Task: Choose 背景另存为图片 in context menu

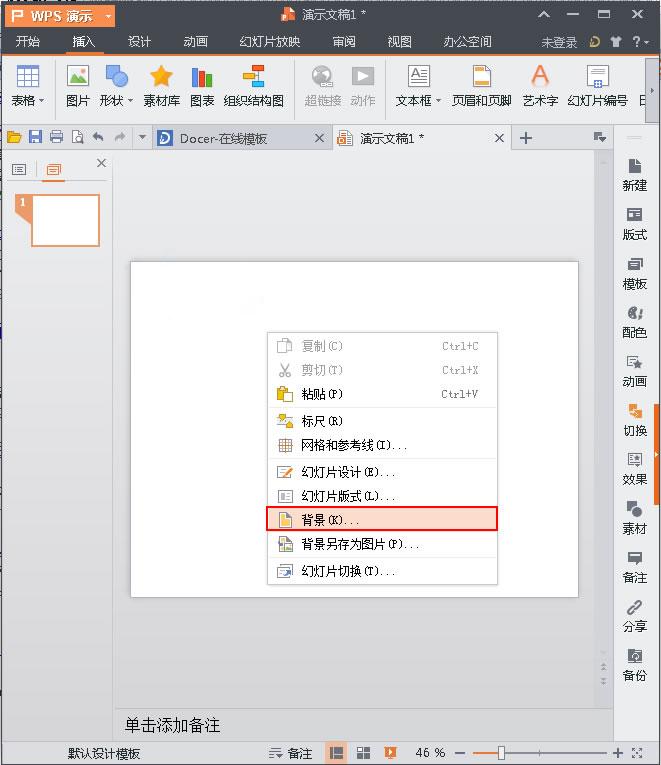Action: (382, 544)
